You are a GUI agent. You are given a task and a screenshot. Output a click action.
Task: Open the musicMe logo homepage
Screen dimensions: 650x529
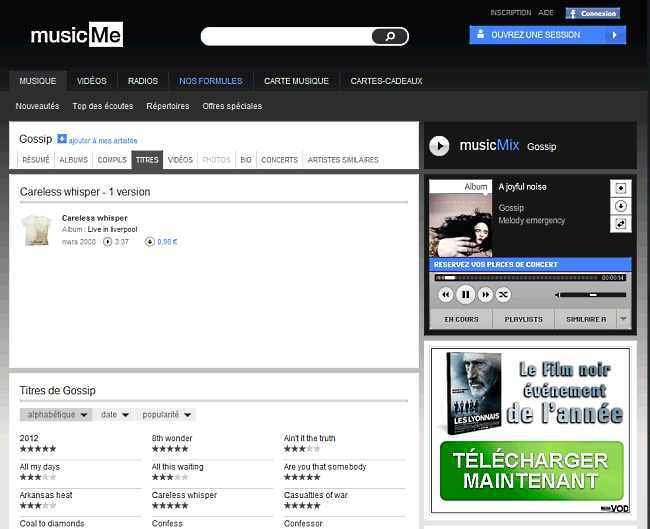(77, 34)
